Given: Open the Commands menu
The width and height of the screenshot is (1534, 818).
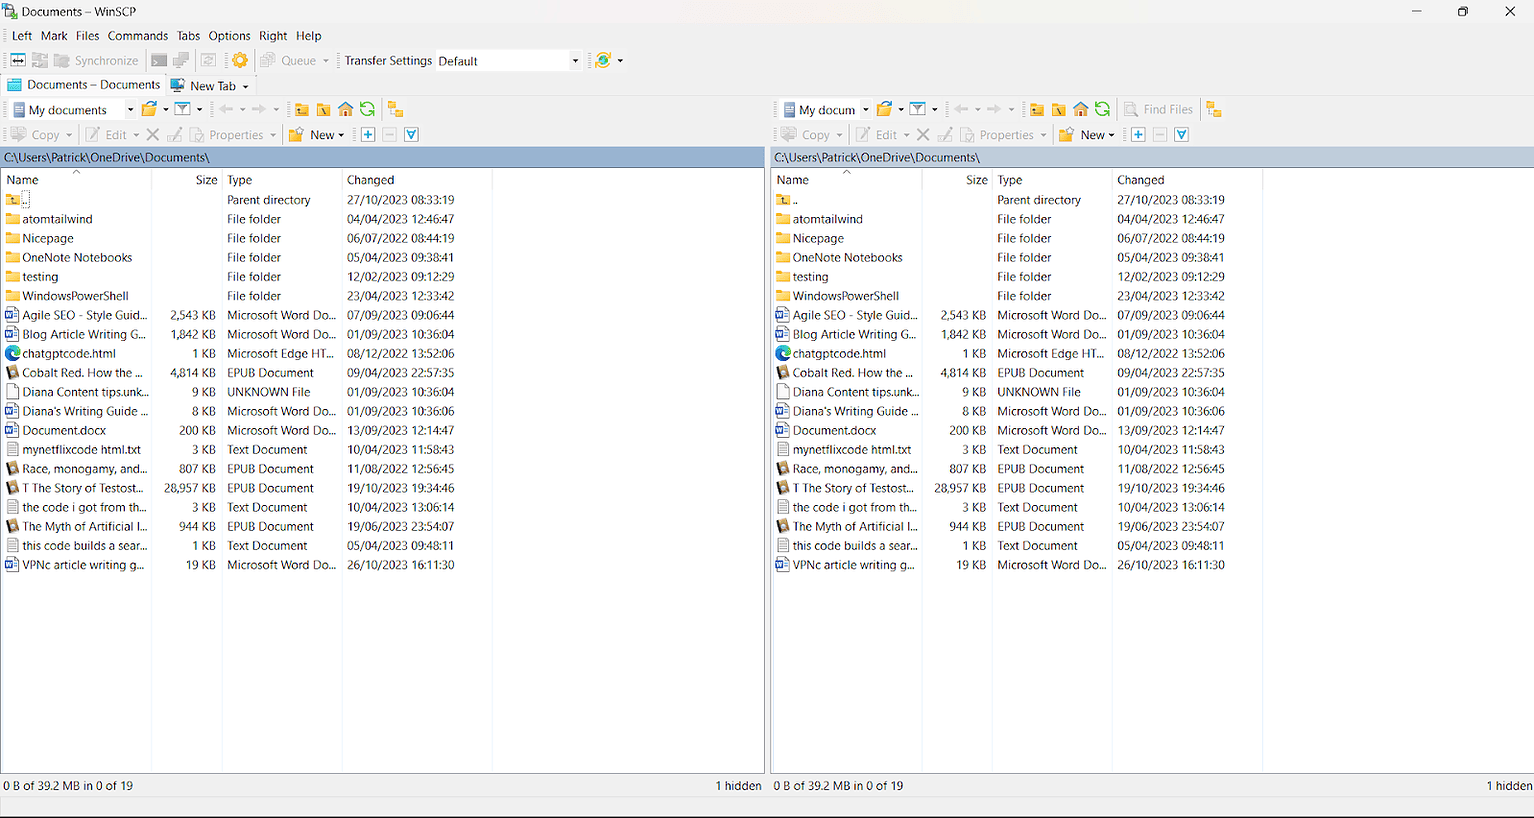Looking at the screenshot, I should click(x=137, y=36).
